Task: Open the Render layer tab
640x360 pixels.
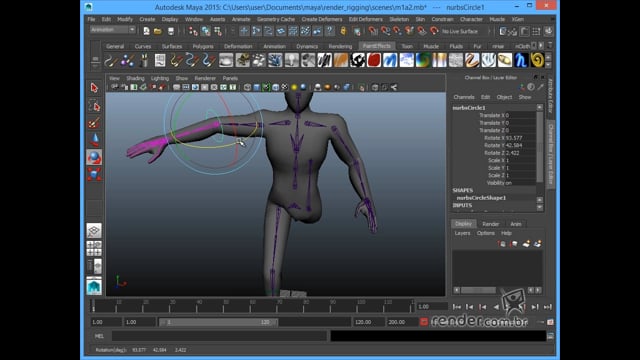Action: coord(491,224)
